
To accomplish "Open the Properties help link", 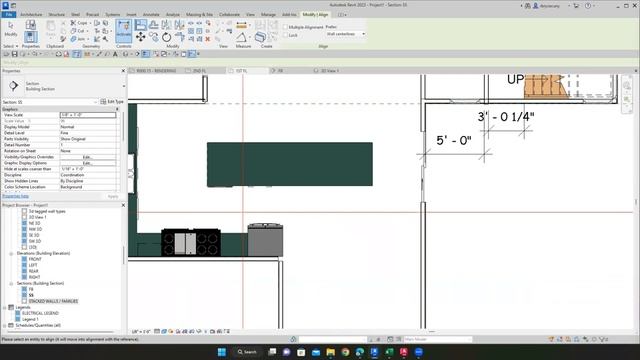I will tap(16, 196).
